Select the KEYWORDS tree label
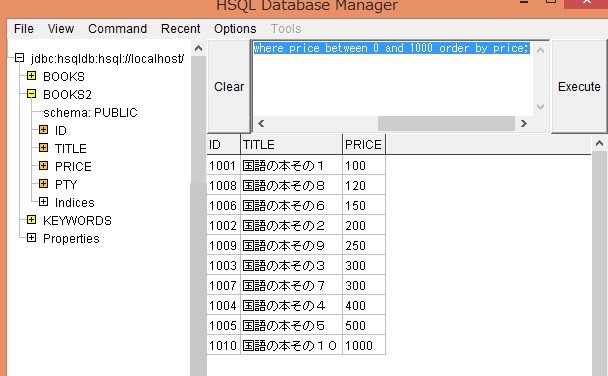 click(x=78, y=221)
